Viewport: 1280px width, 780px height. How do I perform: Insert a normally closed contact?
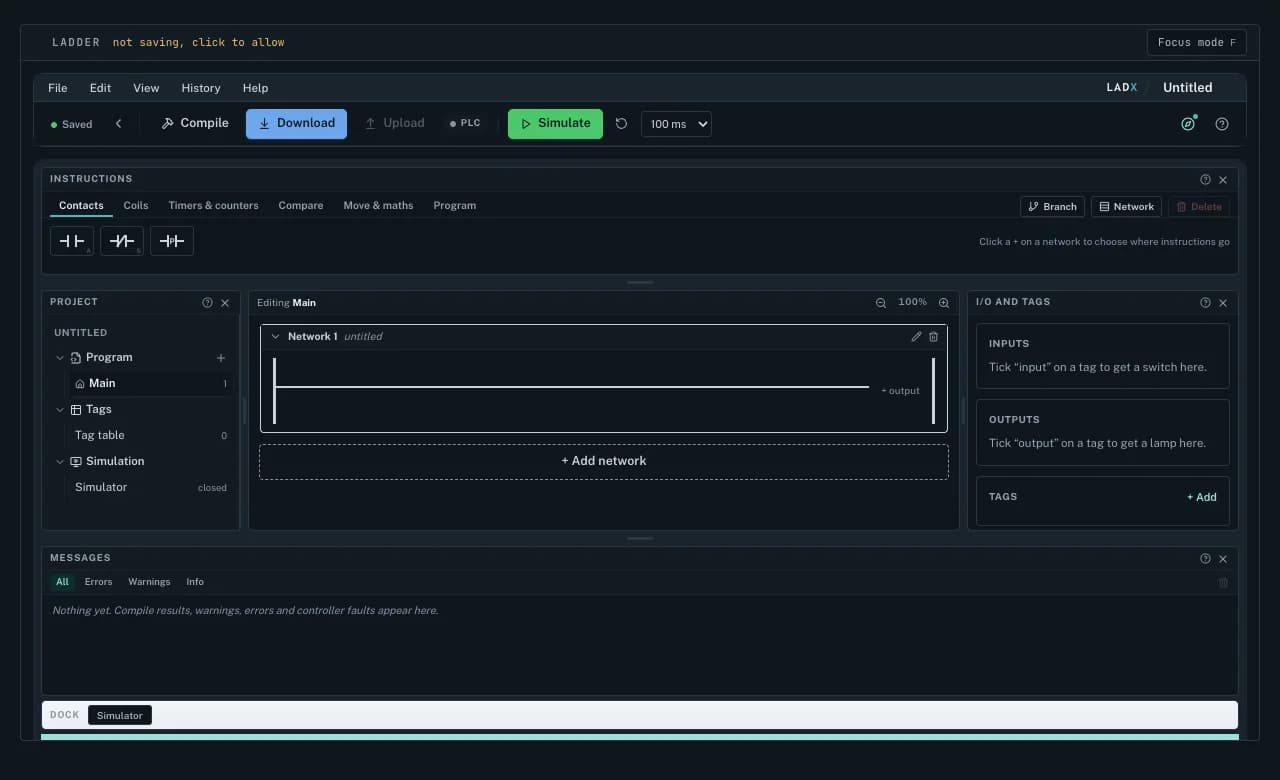pos(122,241)
